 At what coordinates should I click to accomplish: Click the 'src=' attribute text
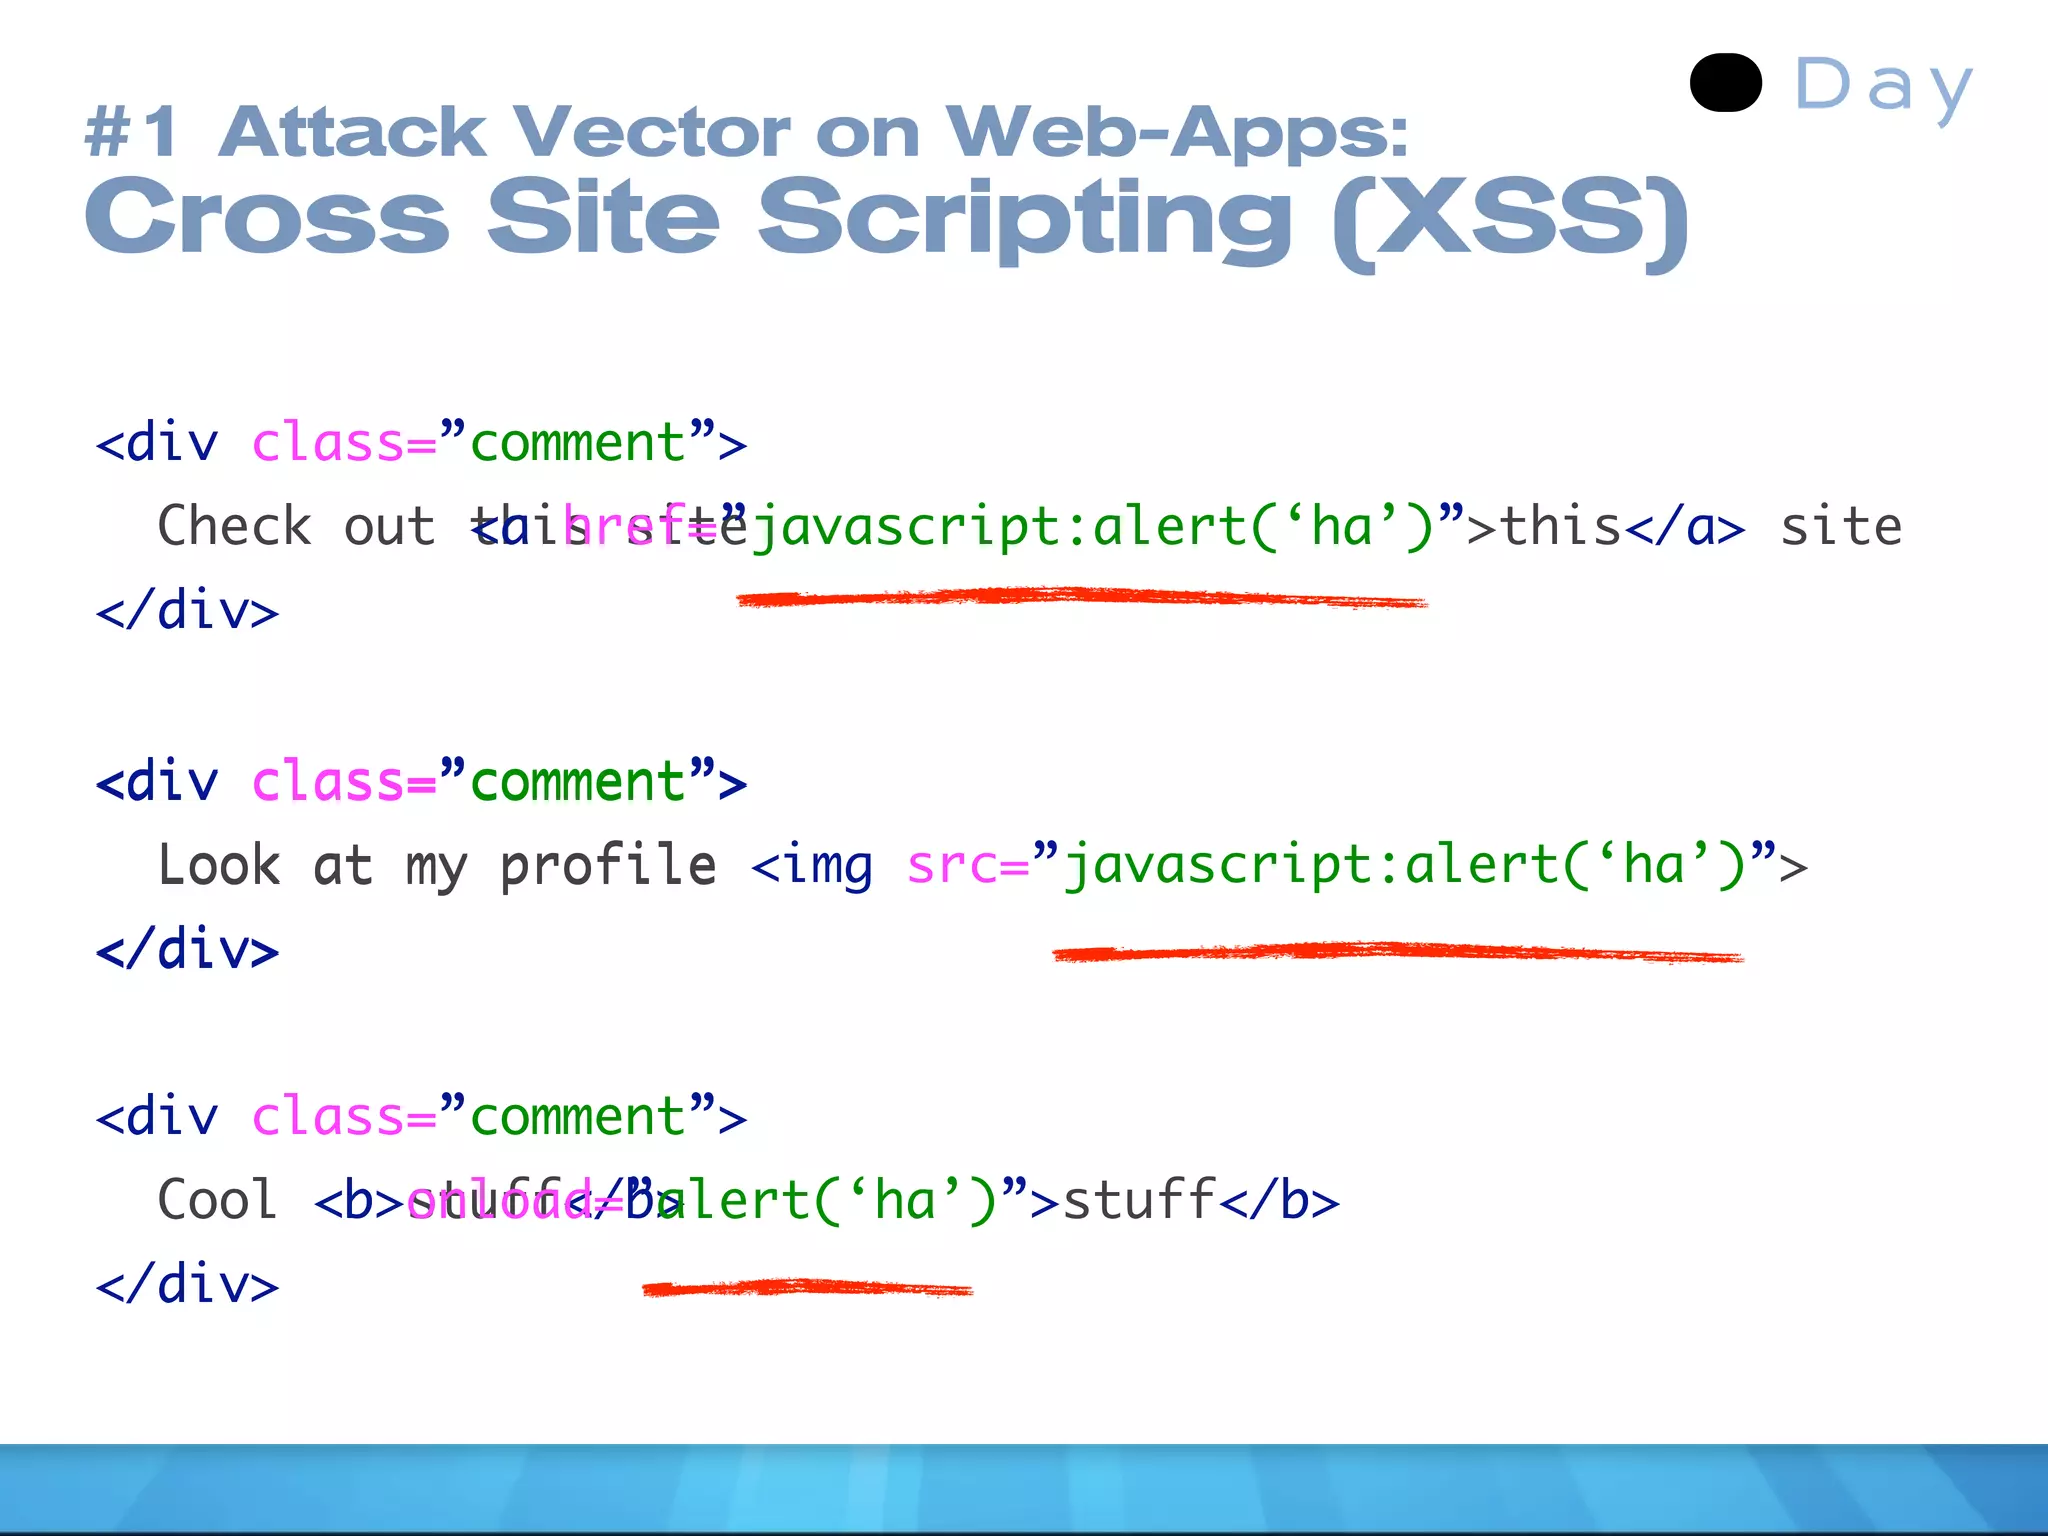968,866
